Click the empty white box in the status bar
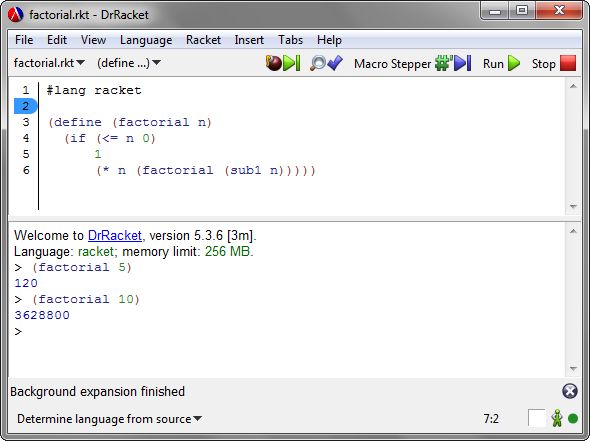590x441 pixels. click(537, 418)
